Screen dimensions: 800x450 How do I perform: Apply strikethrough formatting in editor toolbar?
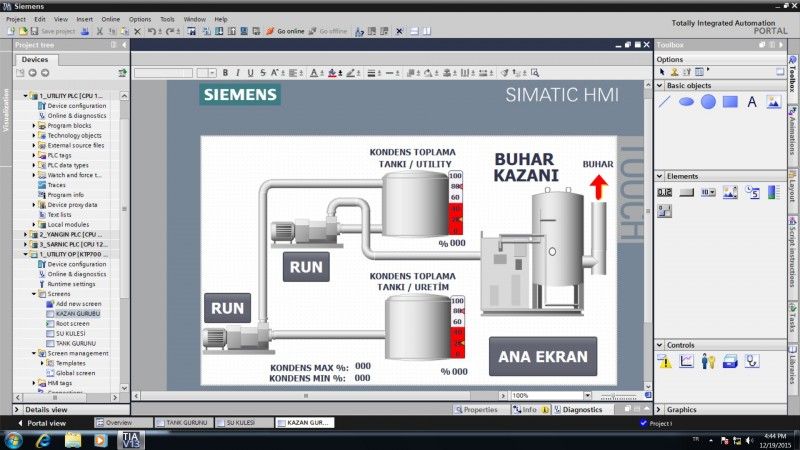(x=263, y=73)
